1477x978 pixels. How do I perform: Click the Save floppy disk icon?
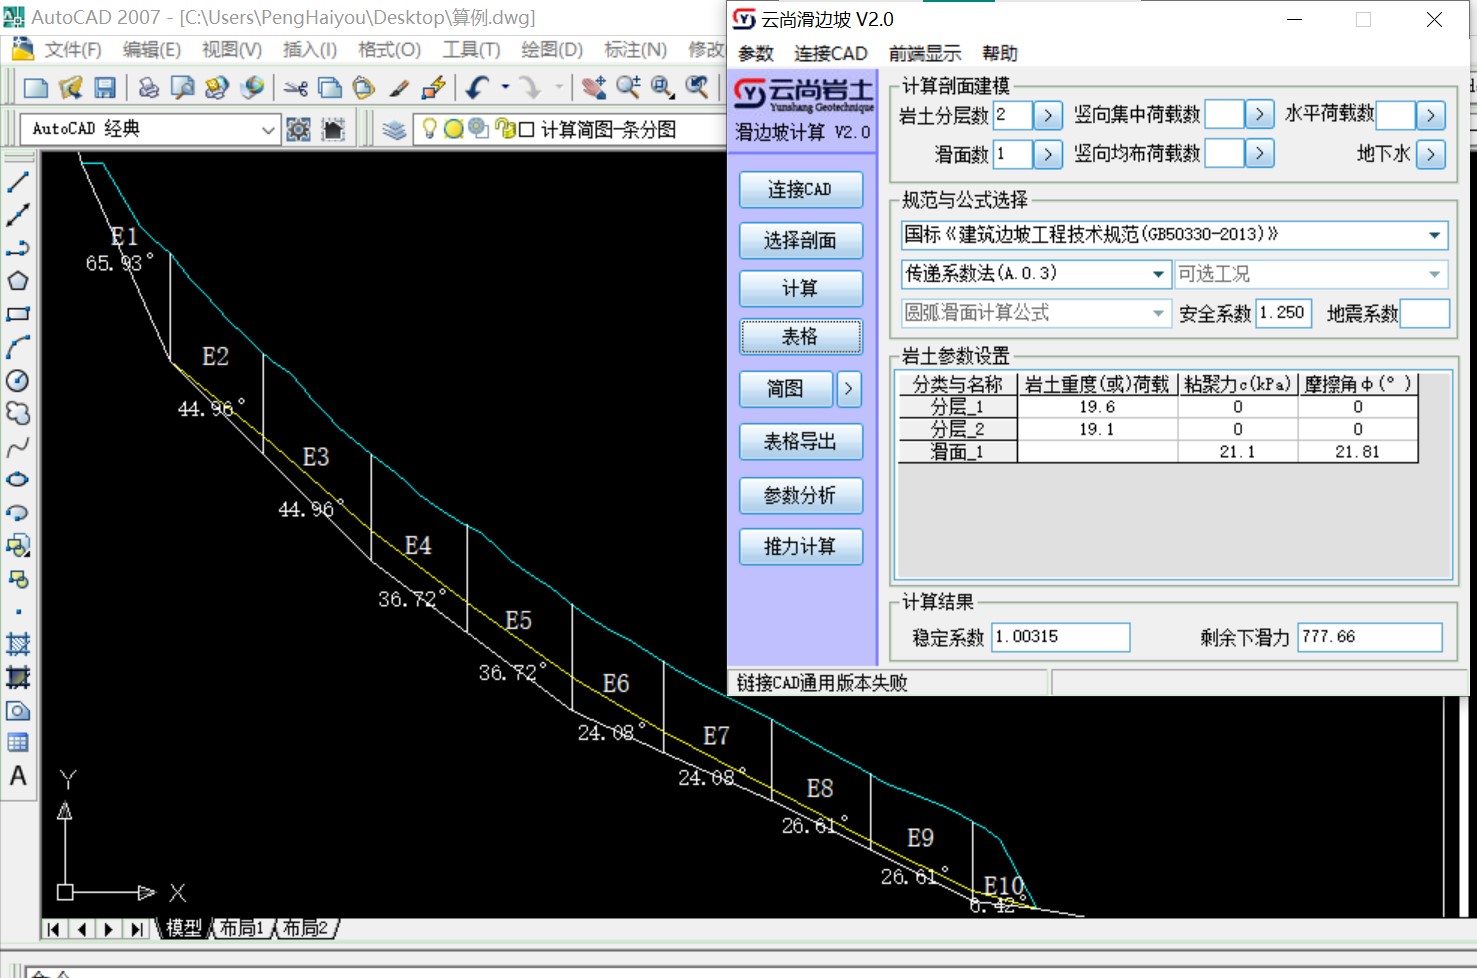pyautogui.click(x=104, y=88)
